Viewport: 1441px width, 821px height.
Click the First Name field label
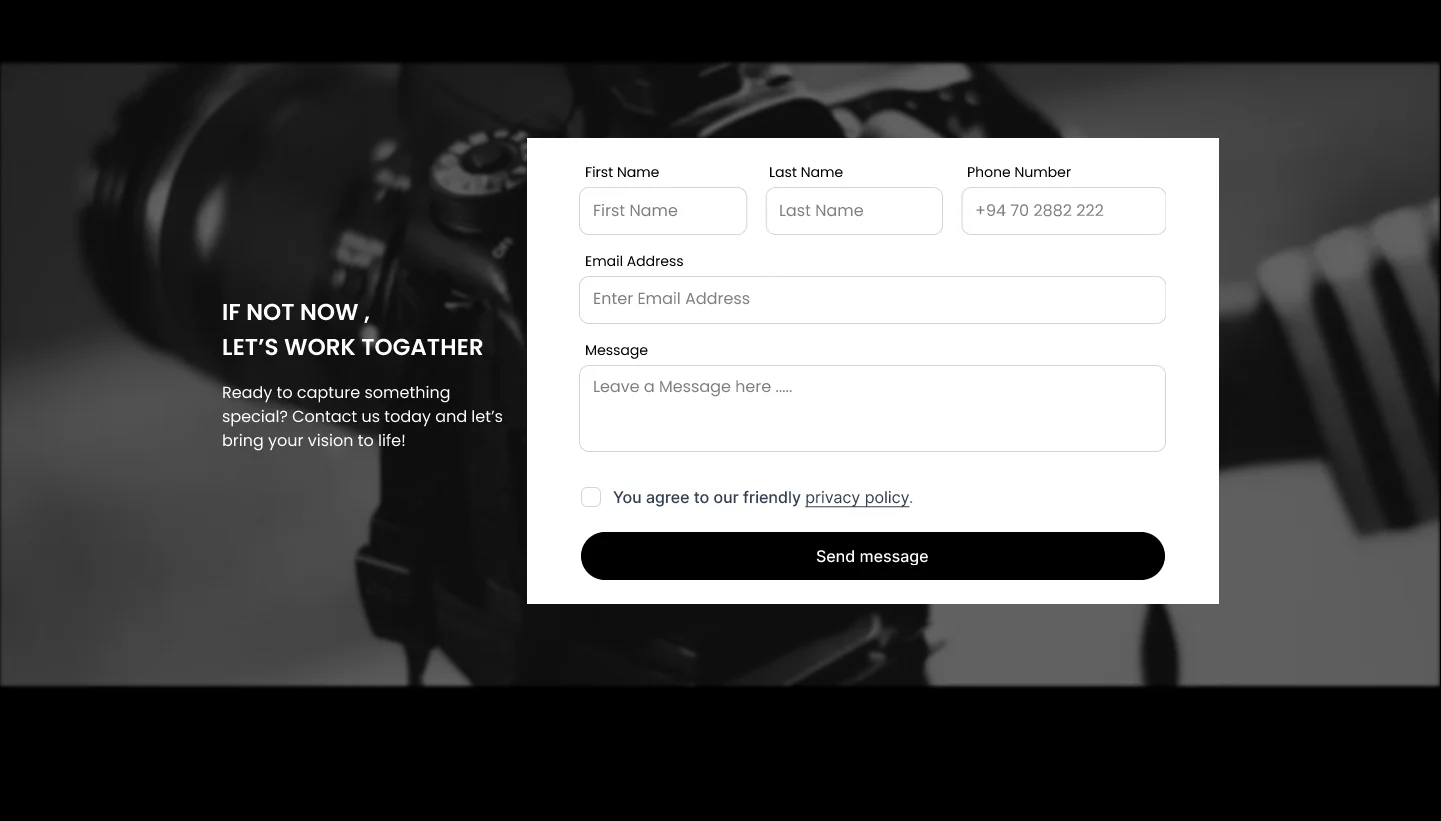[622, 172]
